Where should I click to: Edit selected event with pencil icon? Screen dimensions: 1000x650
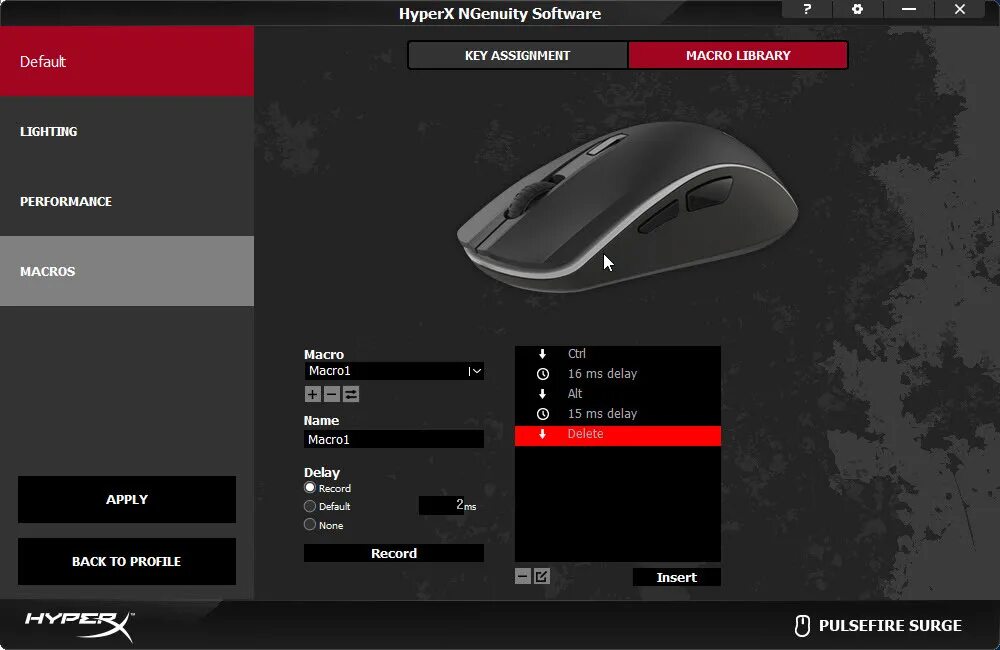(541, 577)
